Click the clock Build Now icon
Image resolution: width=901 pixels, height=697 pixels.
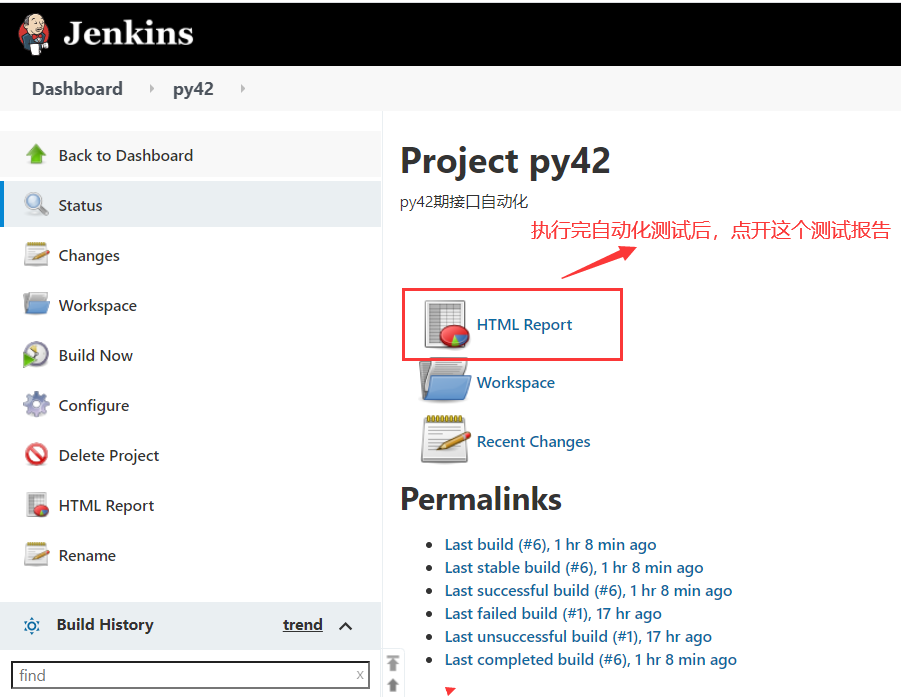click(x=36, y=355)
